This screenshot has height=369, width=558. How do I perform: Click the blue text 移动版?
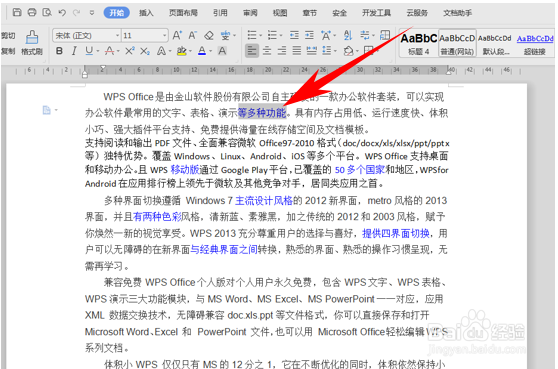185,170
